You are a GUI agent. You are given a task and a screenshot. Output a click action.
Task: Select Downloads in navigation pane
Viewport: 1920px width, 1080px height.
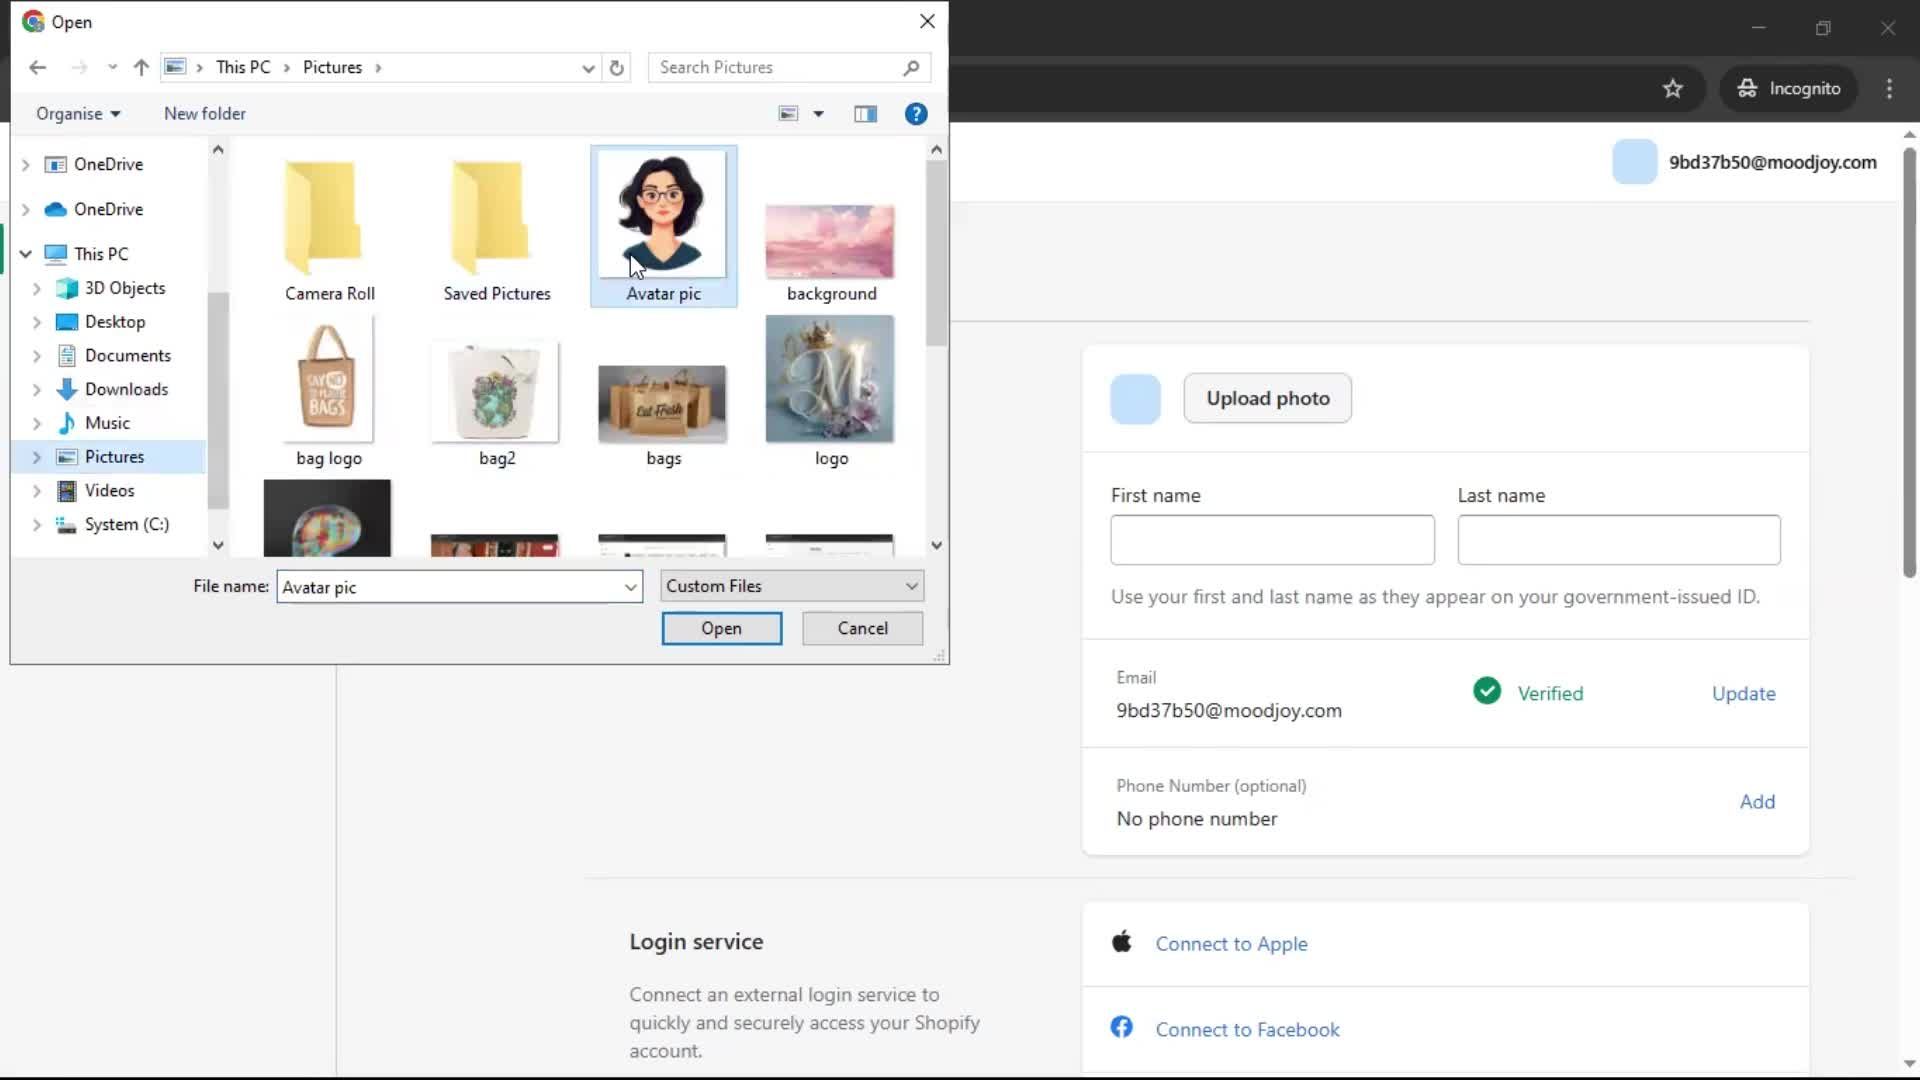112,389
